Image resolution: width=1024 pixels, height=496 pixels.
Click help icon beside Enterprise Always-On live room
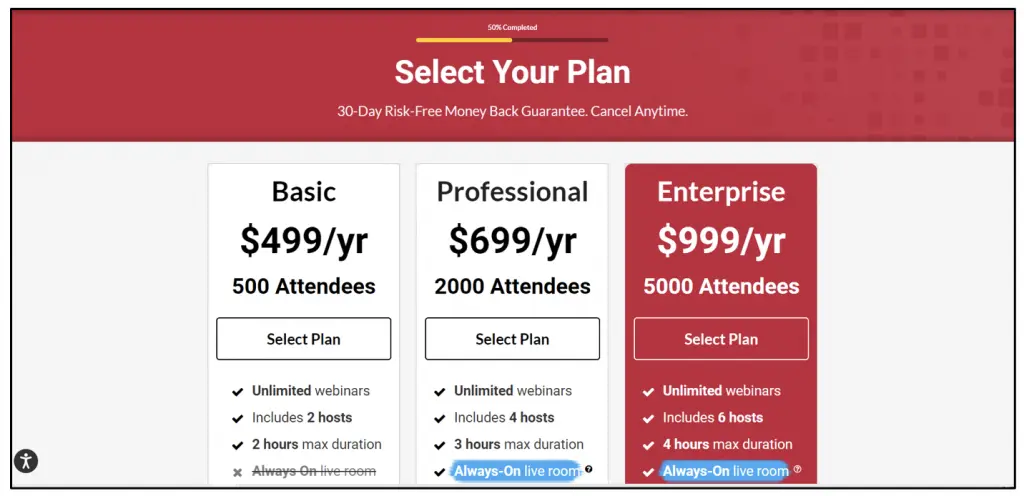[x=797, y=469]
